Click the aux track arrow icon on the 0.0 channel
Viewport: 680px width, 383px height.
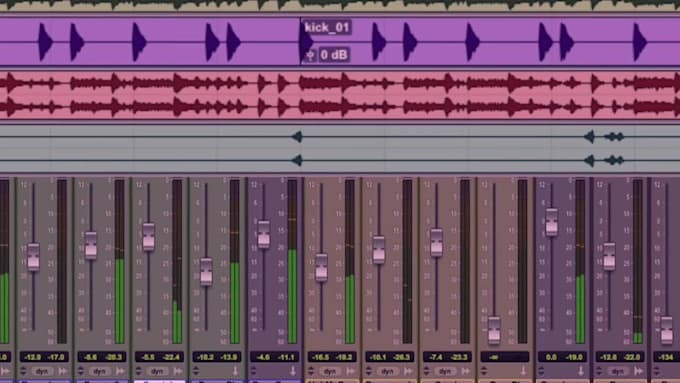581,371
